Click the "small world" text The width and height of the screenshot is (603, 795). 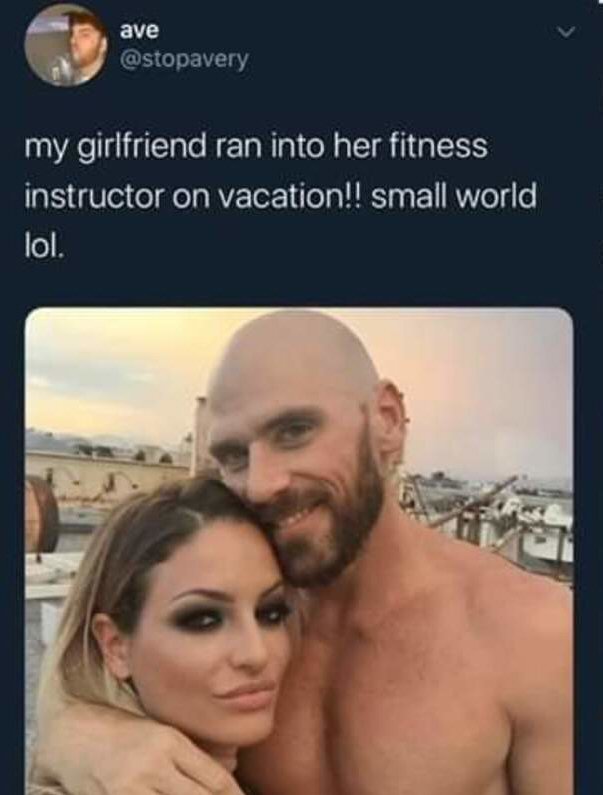click(454, 196)
